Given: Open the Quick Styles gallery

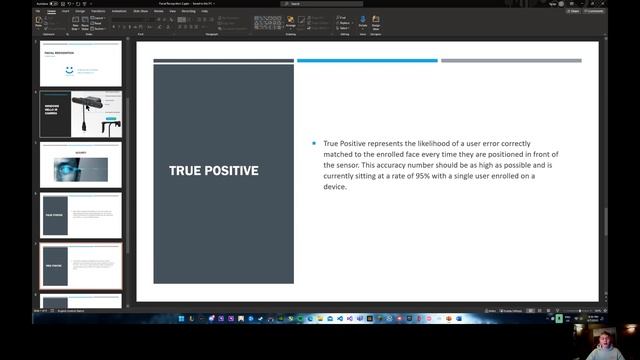Looking at the screenshot, I should 301,22.
